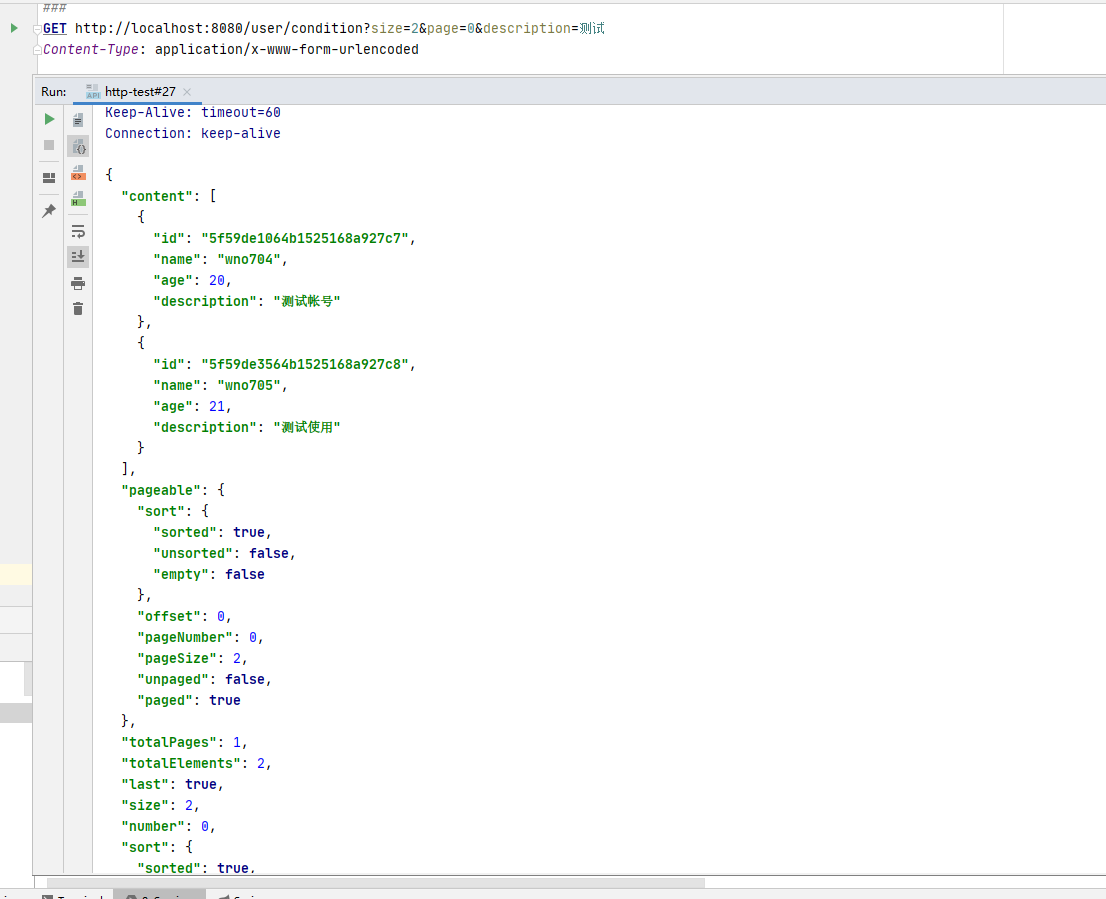Screen dimensions: 1106x899
Task: Toggle scroll to end of output
Action: pos(78,257)
